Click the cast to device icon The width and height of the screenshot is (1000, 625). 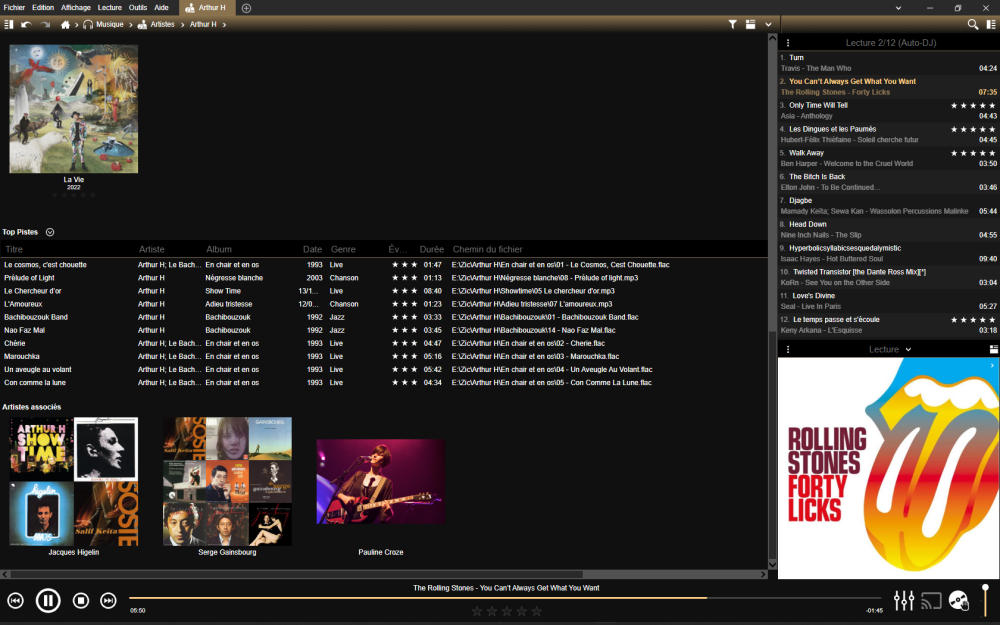click(931, 600)
